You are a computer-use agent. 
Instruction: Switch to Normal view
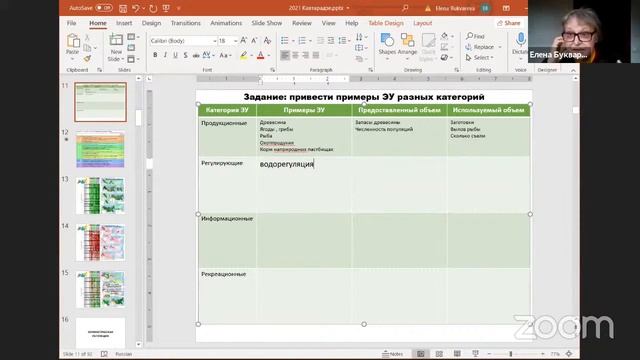coord(420,354)
